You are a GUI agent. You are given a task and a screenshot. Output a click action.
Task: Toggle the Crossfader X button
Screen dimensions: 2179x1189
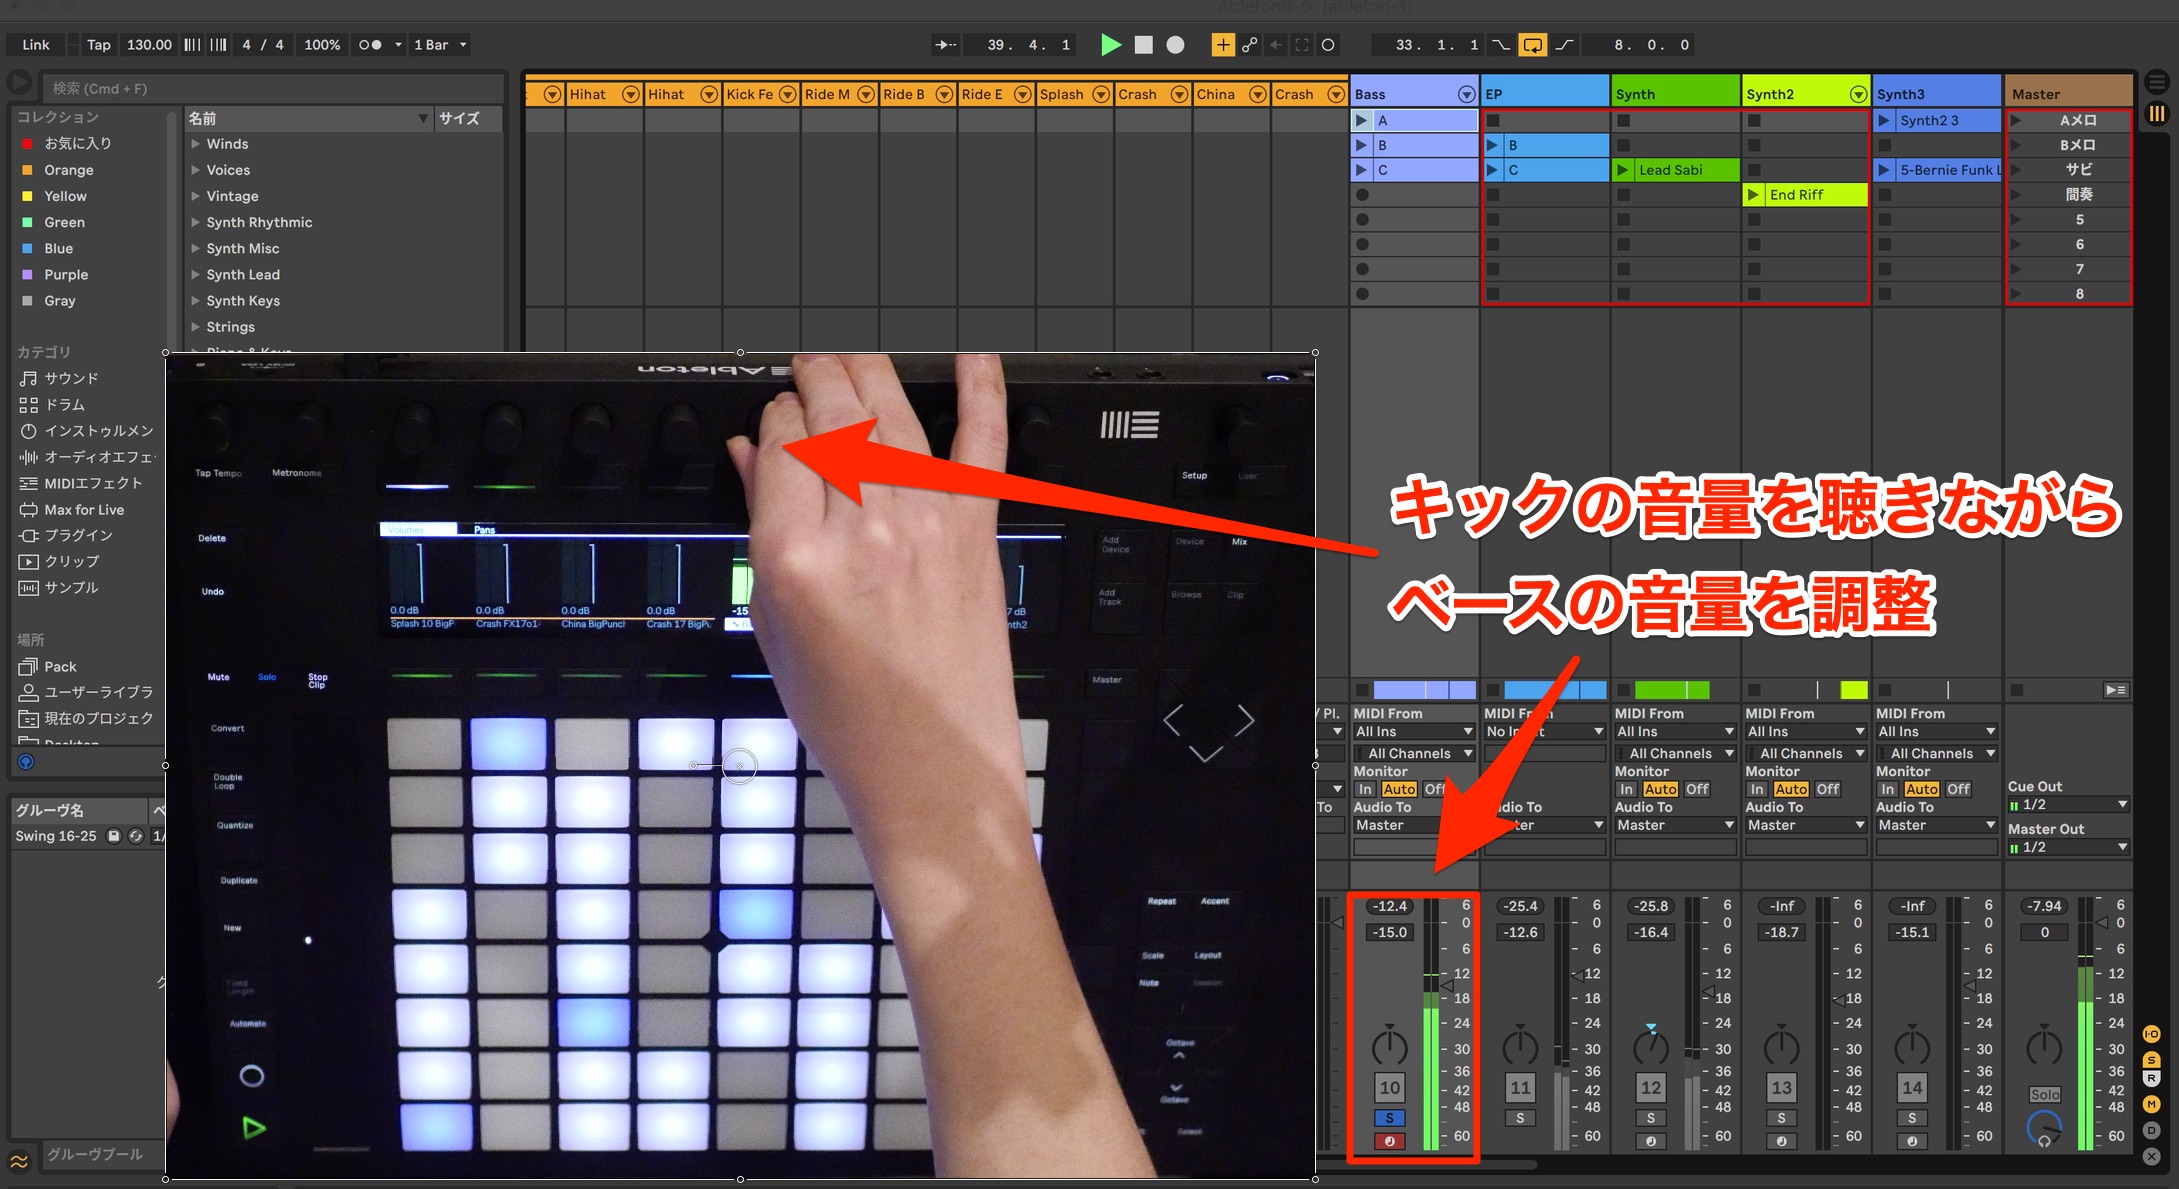coord(2152,1156)
